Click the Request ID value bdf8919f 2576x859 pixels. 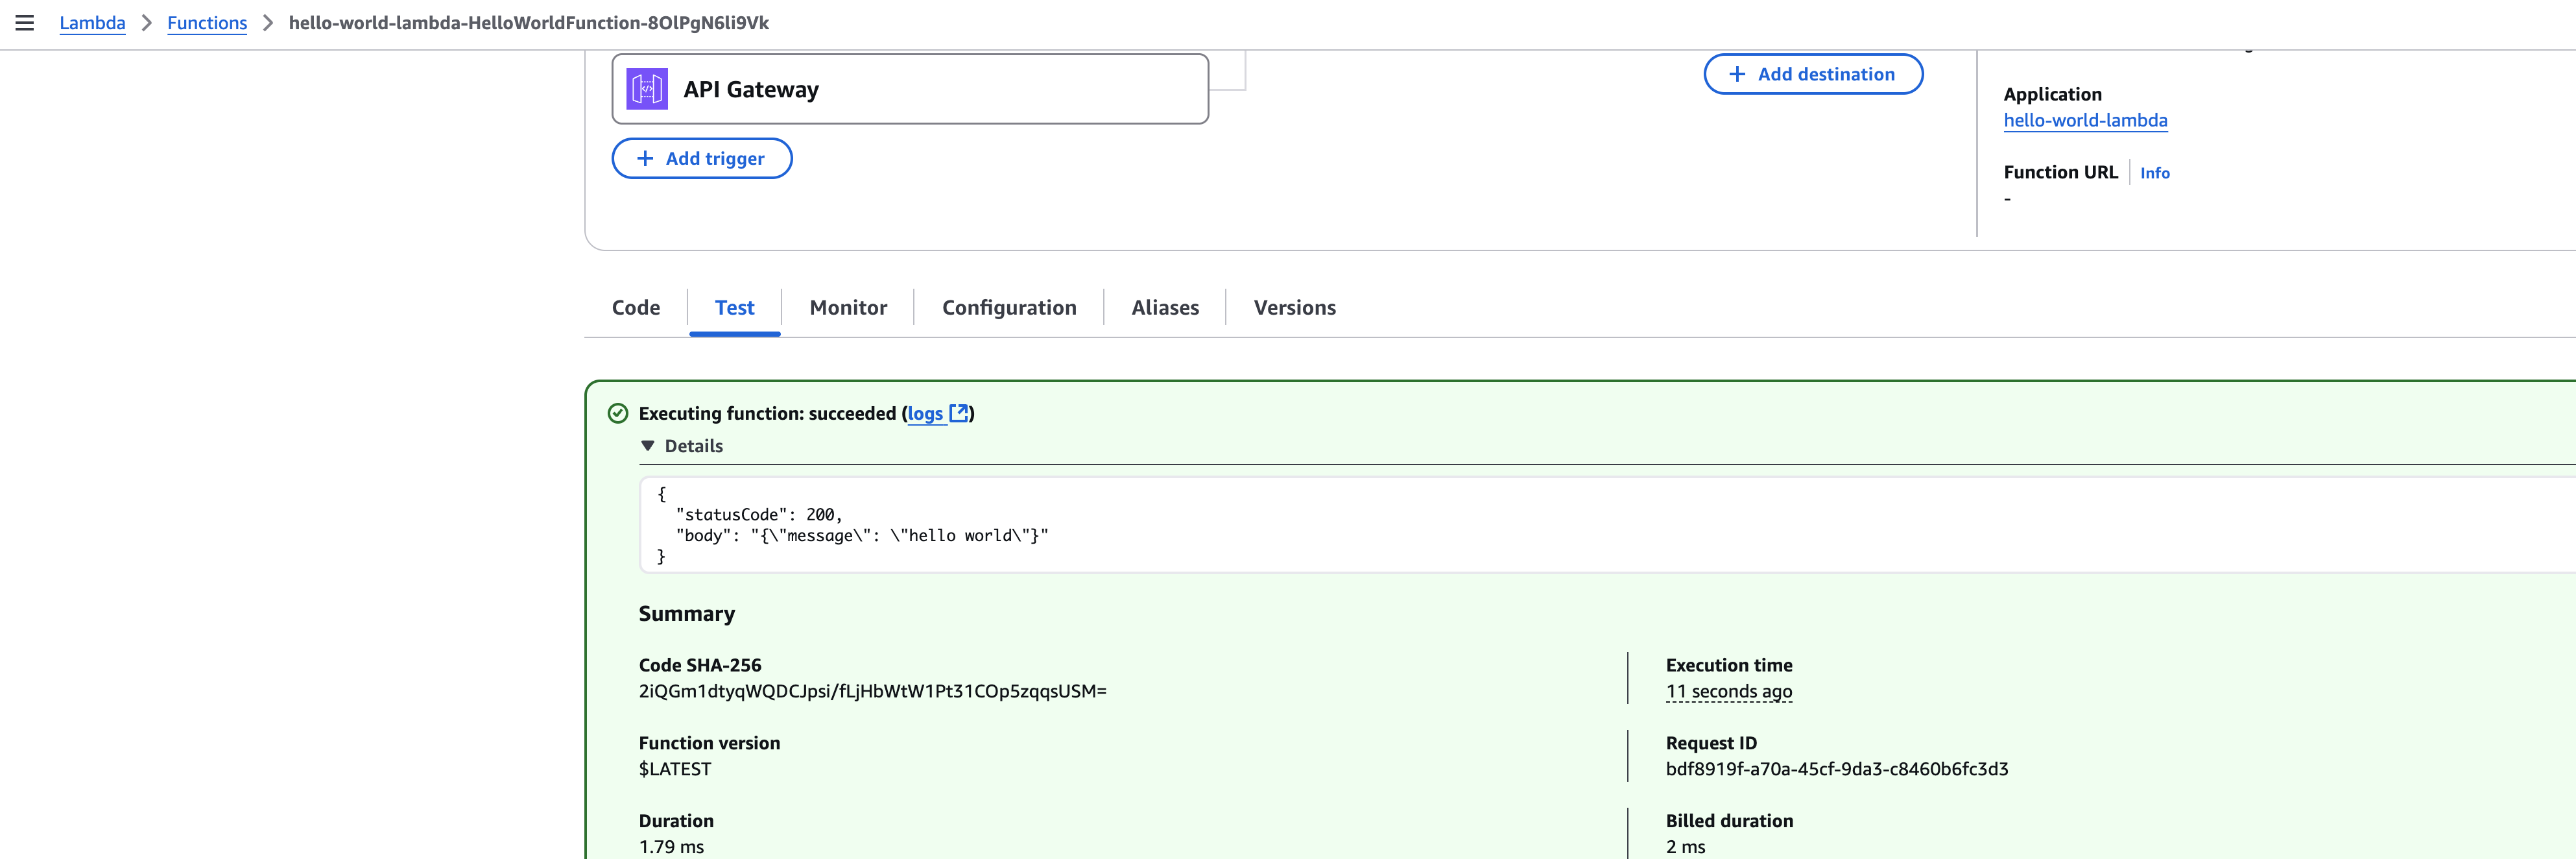1836,769
